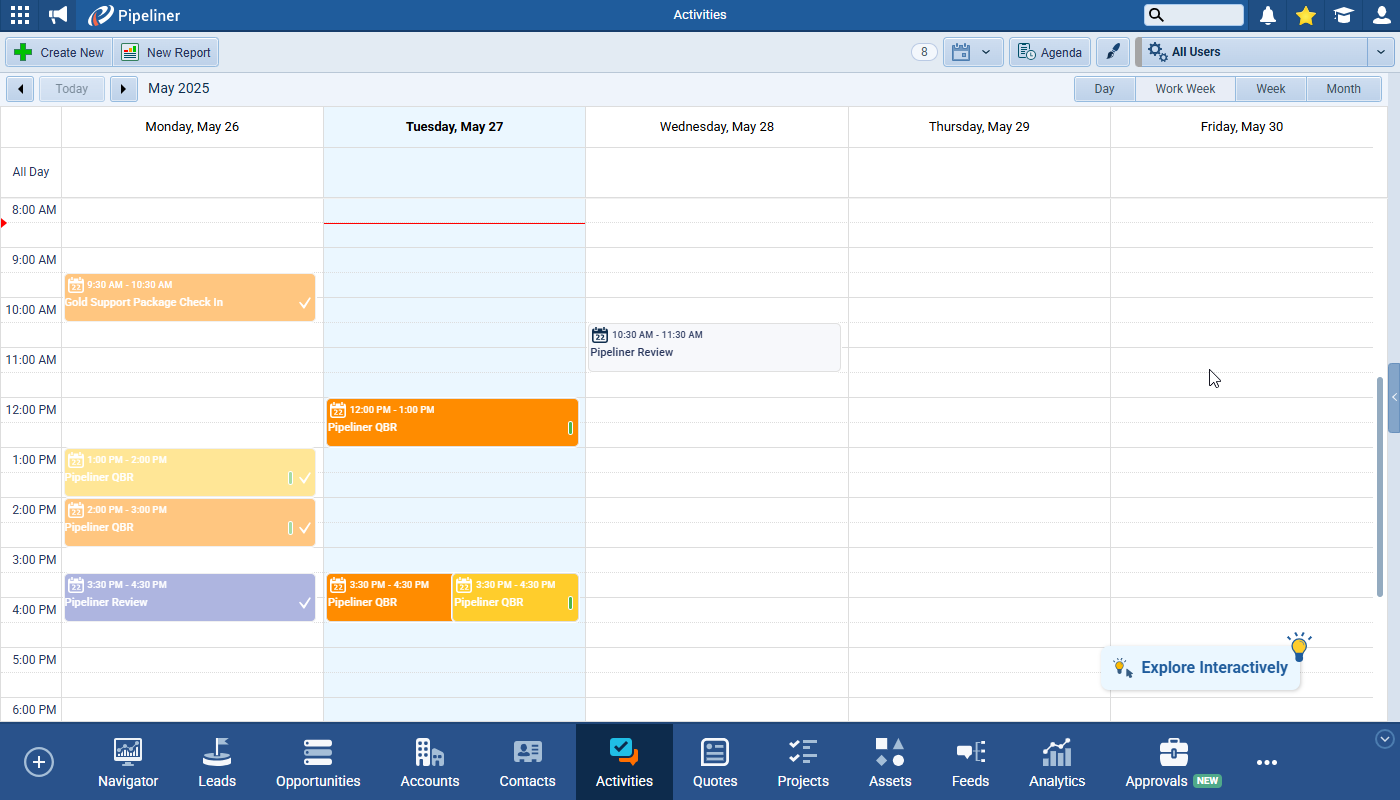Open Opportunities in the bottom navigation
Image resolution: width=1400 pixels, height=800 pixels.
tap(318, 763)
